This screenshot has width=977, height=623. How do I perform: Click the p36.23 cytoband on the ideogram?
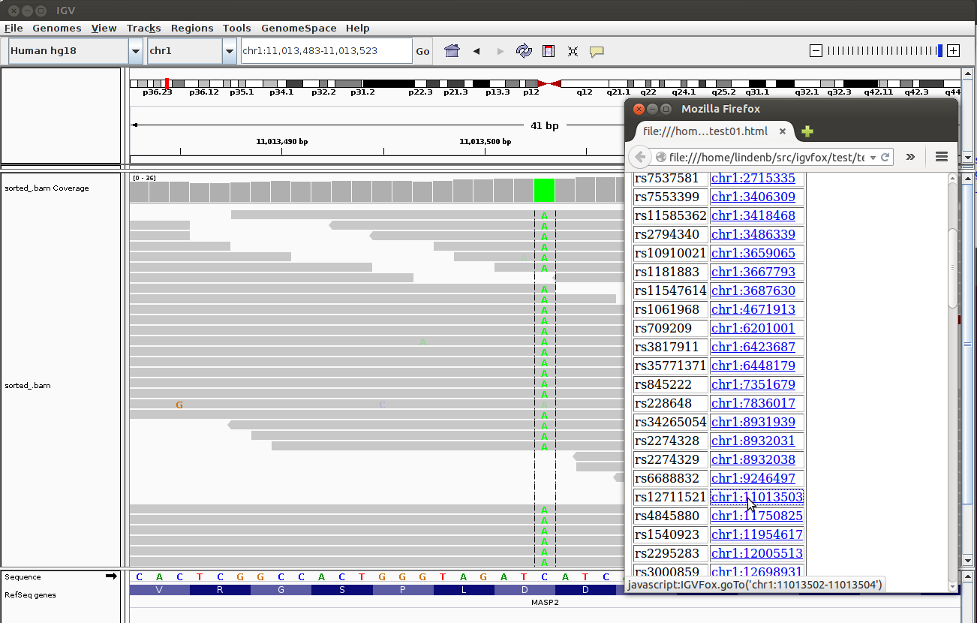[x=157, y=92]
